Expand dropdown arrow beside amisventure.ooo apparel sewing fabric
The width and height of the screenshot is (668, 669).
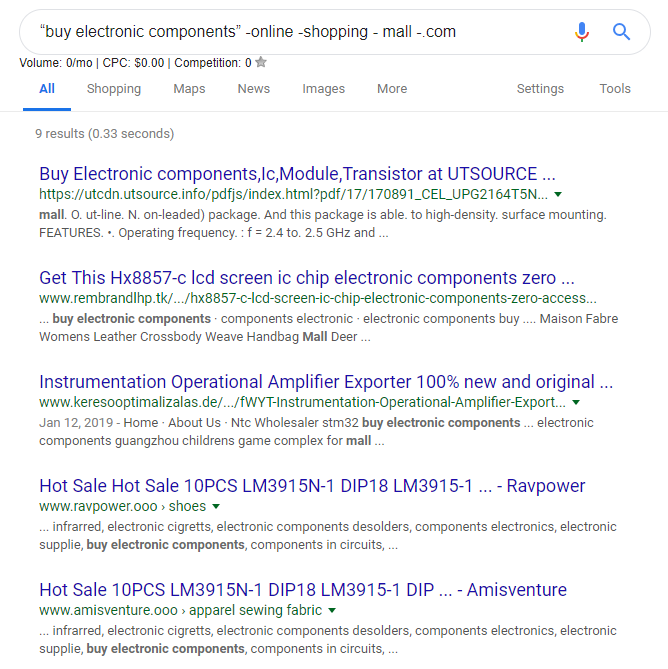[331, 611]
